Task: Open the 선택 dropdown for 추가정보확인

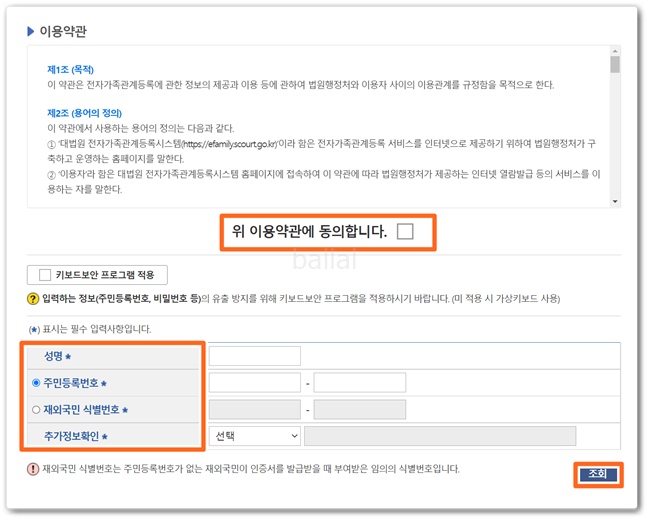Action: point(255,436)
